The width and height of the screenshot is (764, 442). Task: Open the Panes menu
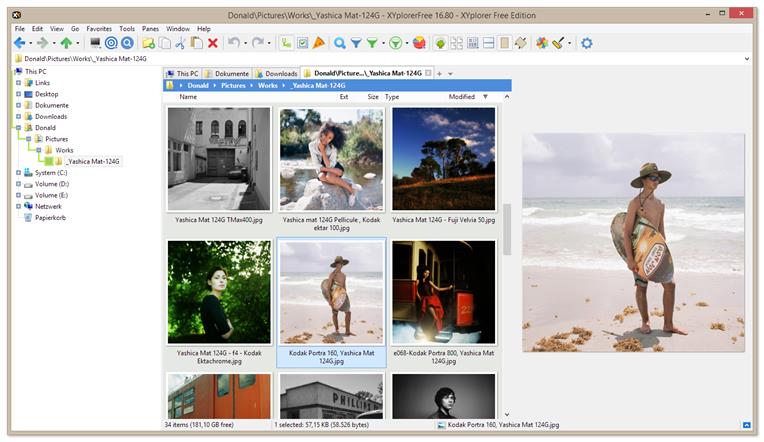coord(150,29)
